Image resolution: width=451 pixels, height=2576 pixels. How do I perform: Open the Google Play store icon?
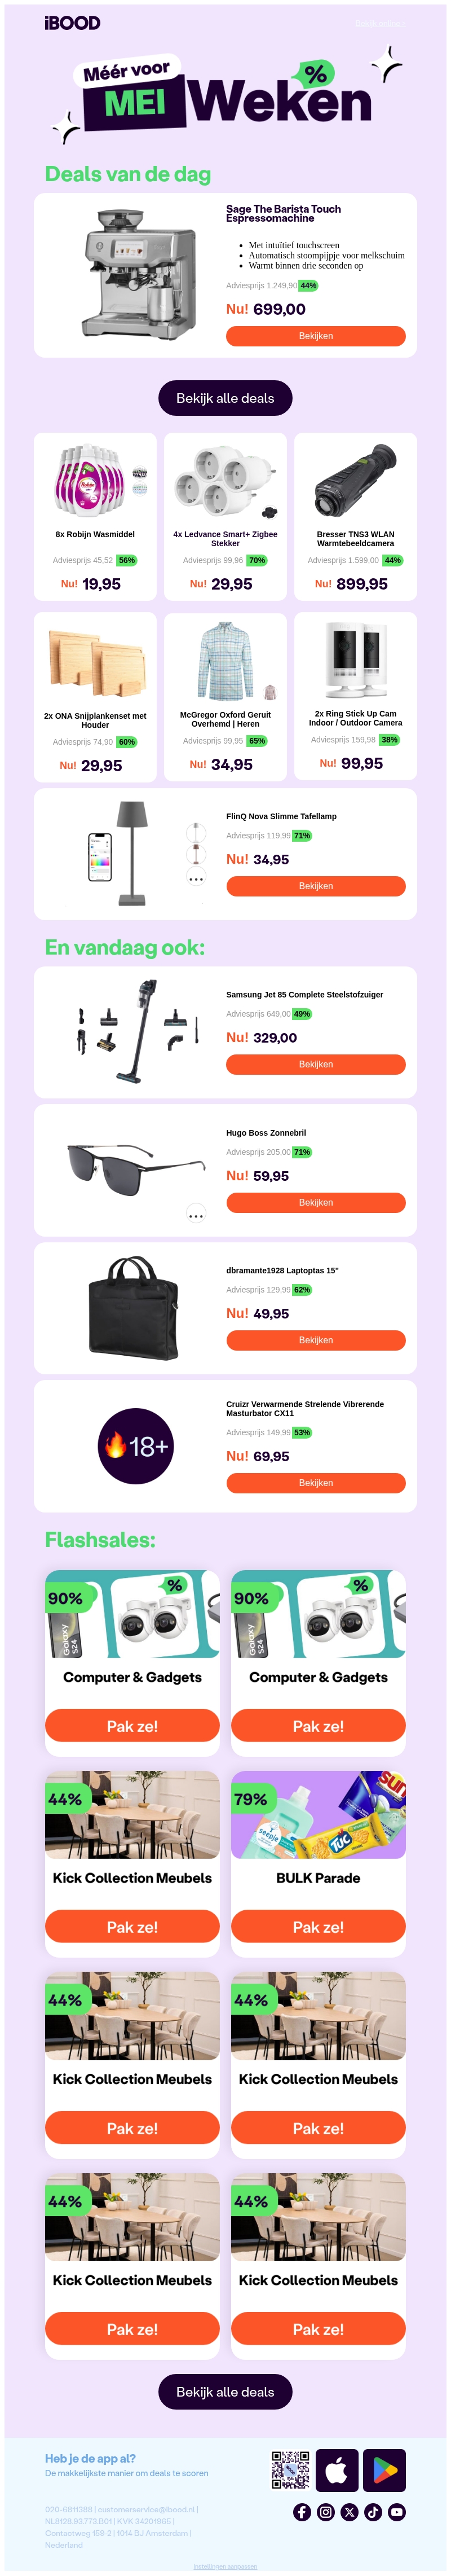[384, 2470]
